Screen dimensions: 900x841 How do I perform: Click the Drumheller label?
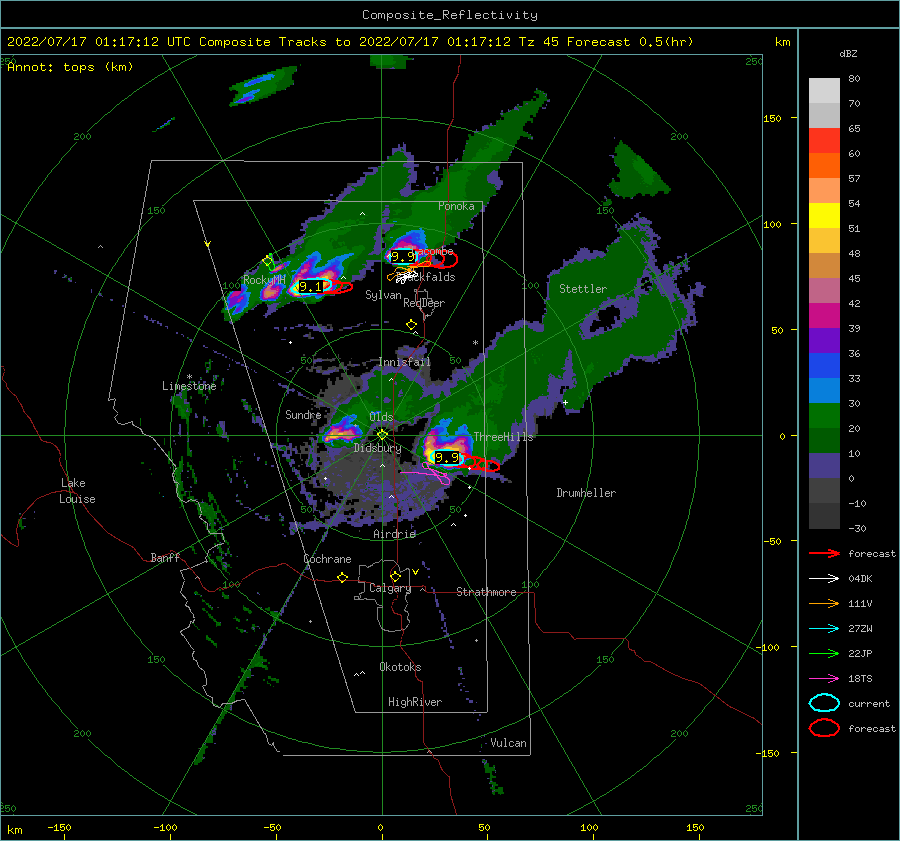tap(586, 493)
